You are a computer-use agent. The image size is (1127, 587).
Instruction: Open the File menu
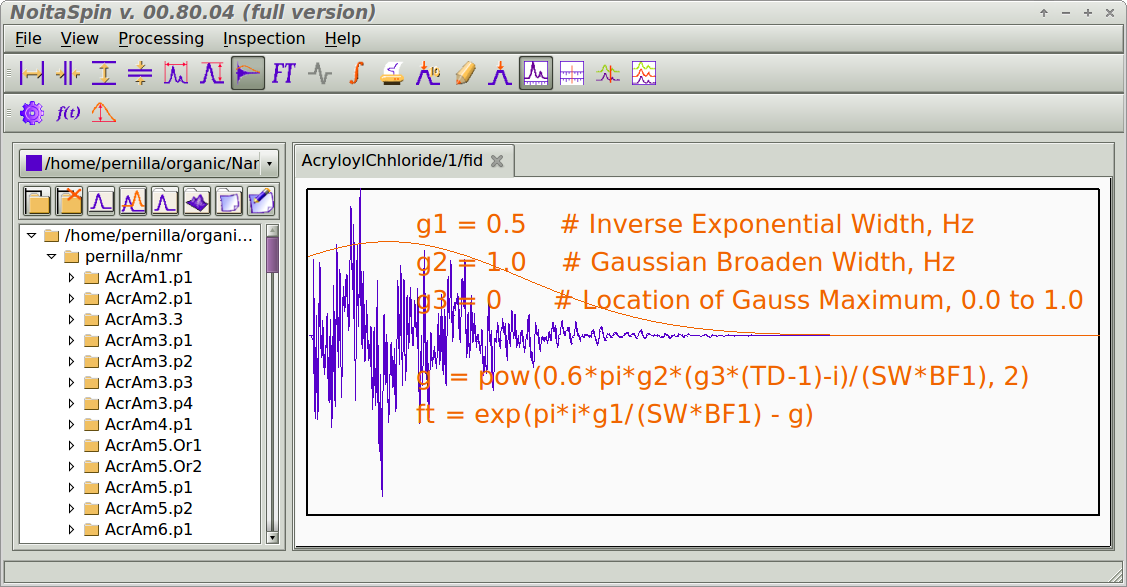tap(28, 39)
